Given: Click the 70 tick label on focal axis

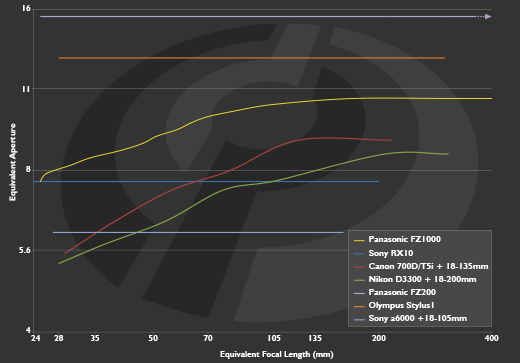Looking at the screenshot, I should pos(208,338).
